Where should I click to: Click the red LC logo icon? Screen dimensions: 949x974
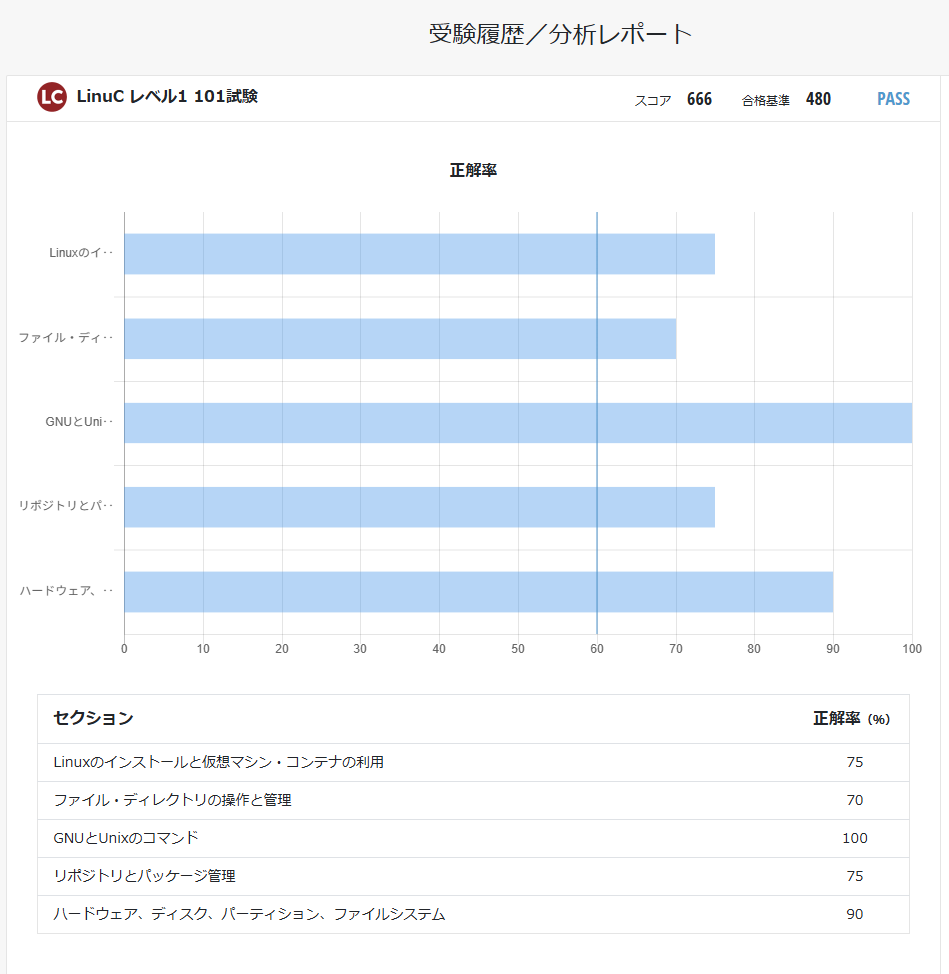[x=52, y=97]
